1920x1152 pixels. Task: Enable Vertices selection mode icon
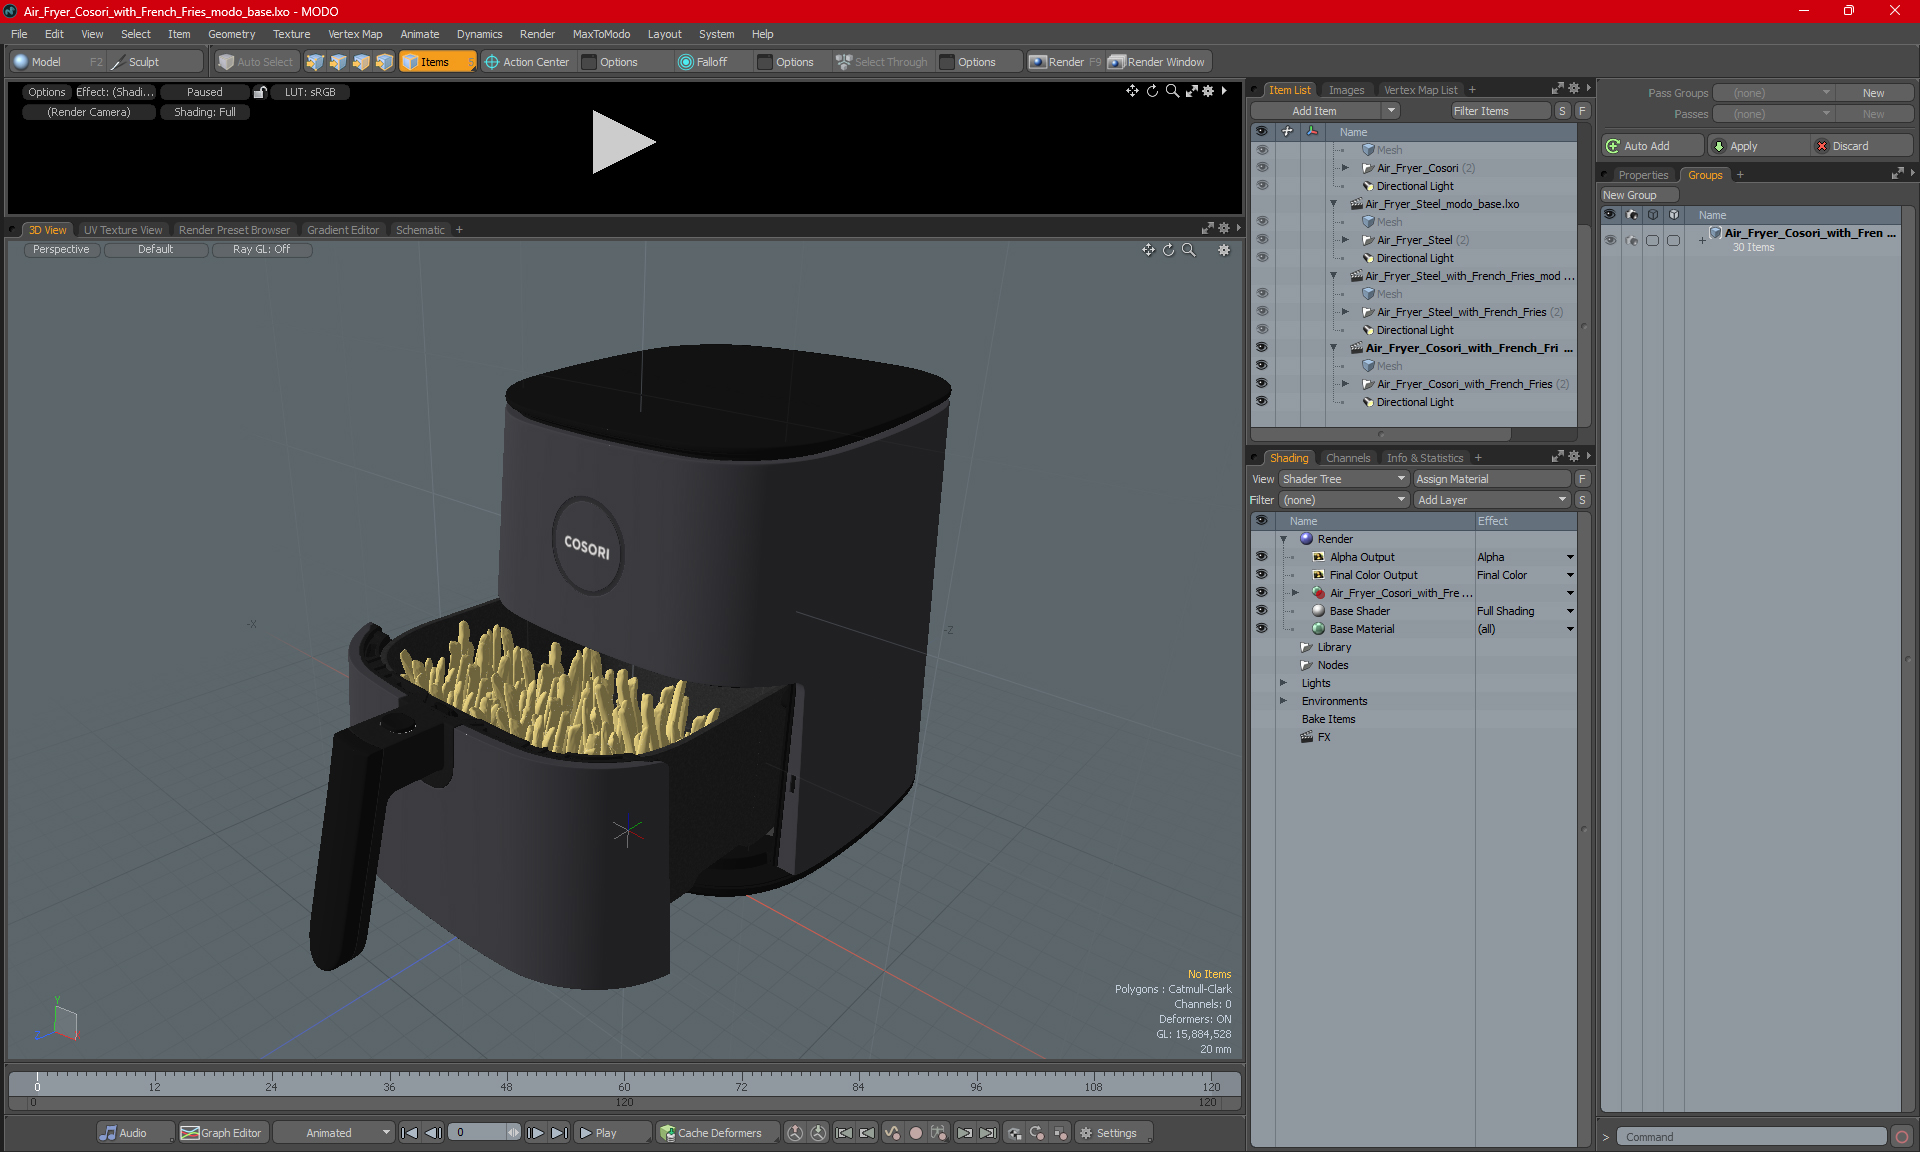[315, 62]
